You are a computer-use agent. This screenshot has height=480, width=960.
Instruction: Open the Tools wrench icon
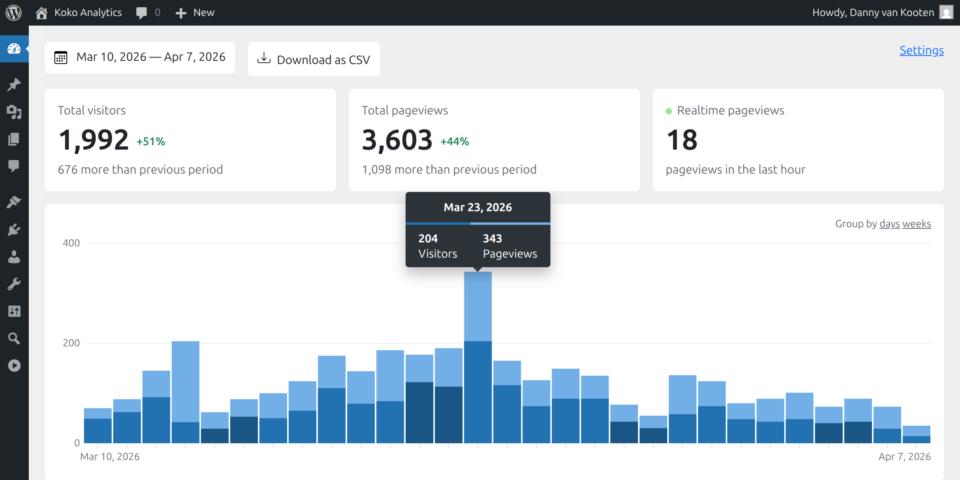click(x=14, y=284)
